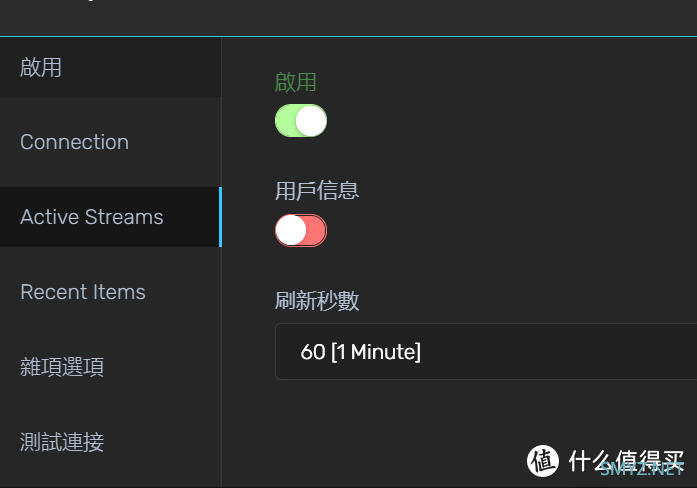Click the green 啟用 label above the switch
Image resolution: width=697 pixels, height=488 pixels.
coord(296,82)
